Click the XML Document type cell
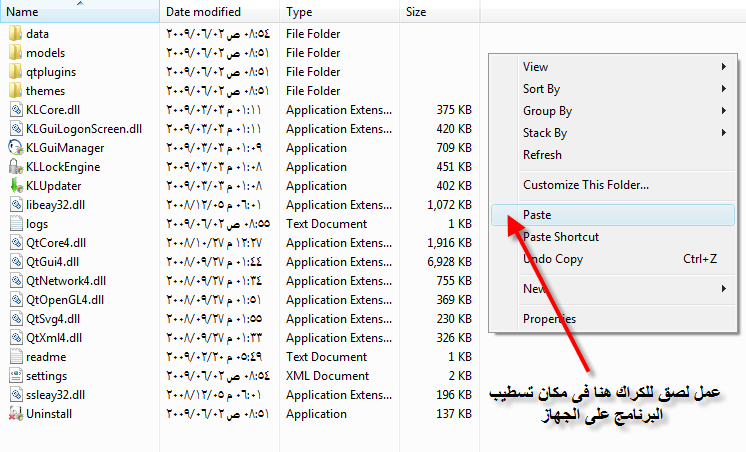Image resolution: width=746 pixels, height=452 pixels. (327, 376)
